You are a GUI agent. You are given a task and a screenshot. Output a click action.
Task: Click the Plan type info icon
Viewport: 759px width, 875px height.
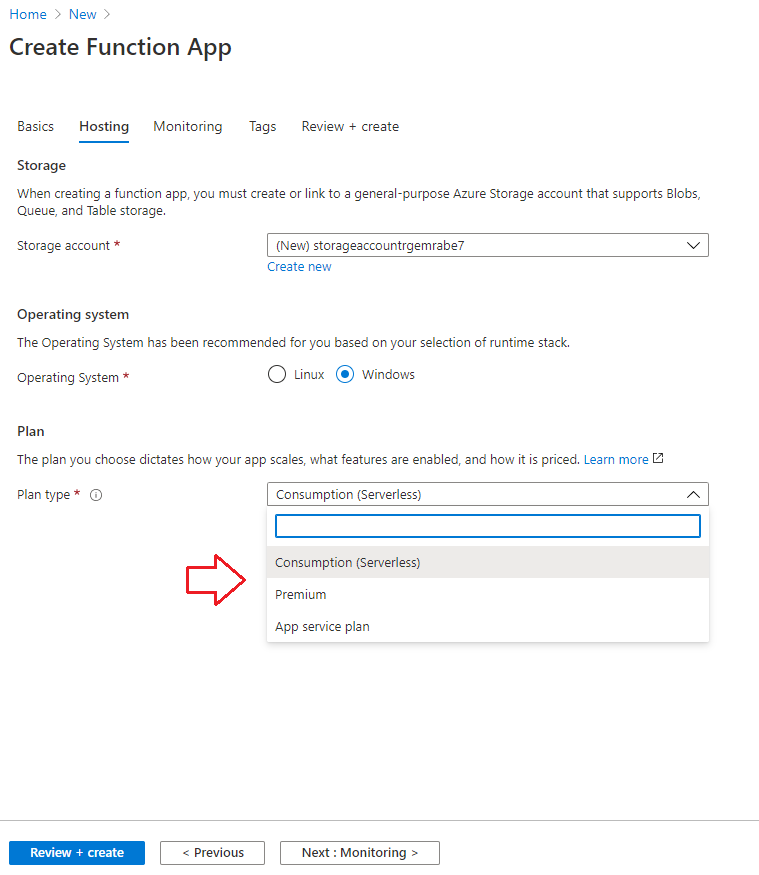pos(96,495)
